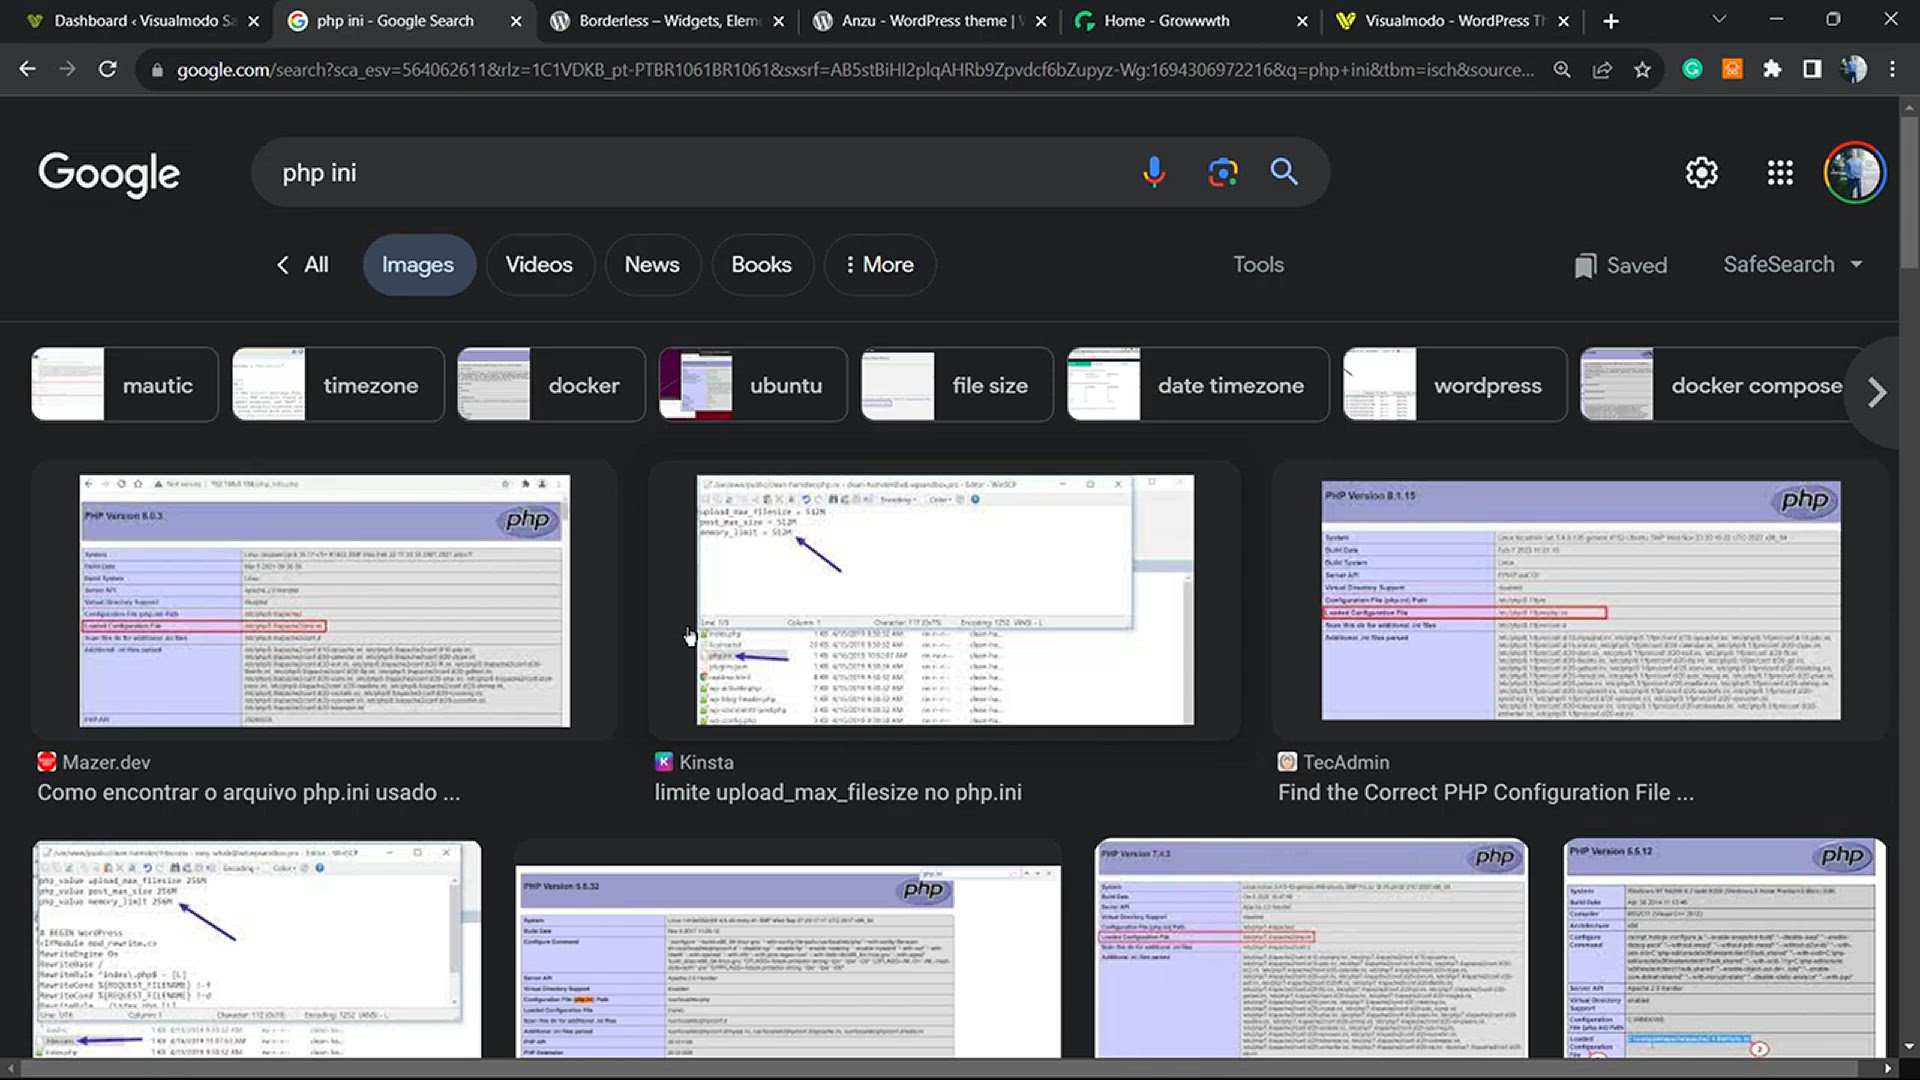Switch to Borderless Widgets tab
The width and height of the screenshot is (1920, 1080).
click(668, 21)
